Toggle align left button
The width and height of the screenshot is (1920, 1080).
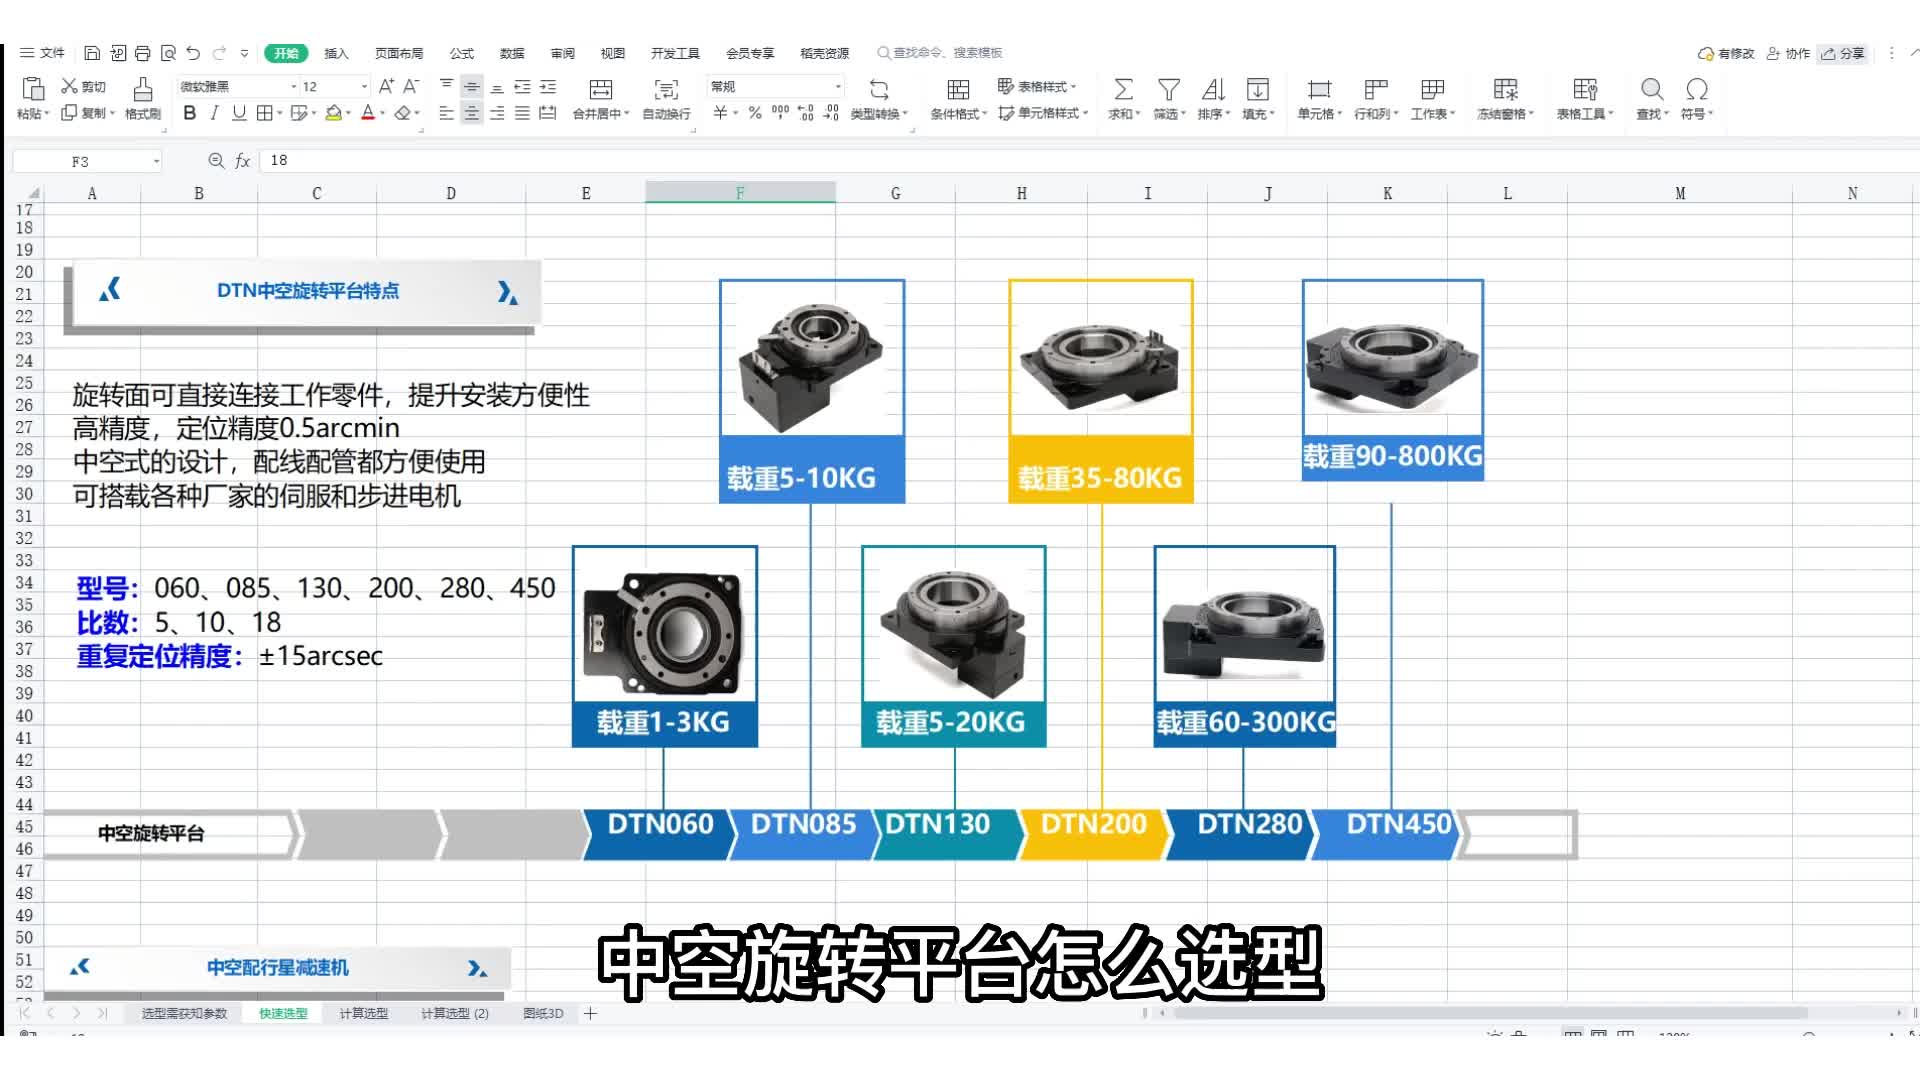click(x=446, y=113)
